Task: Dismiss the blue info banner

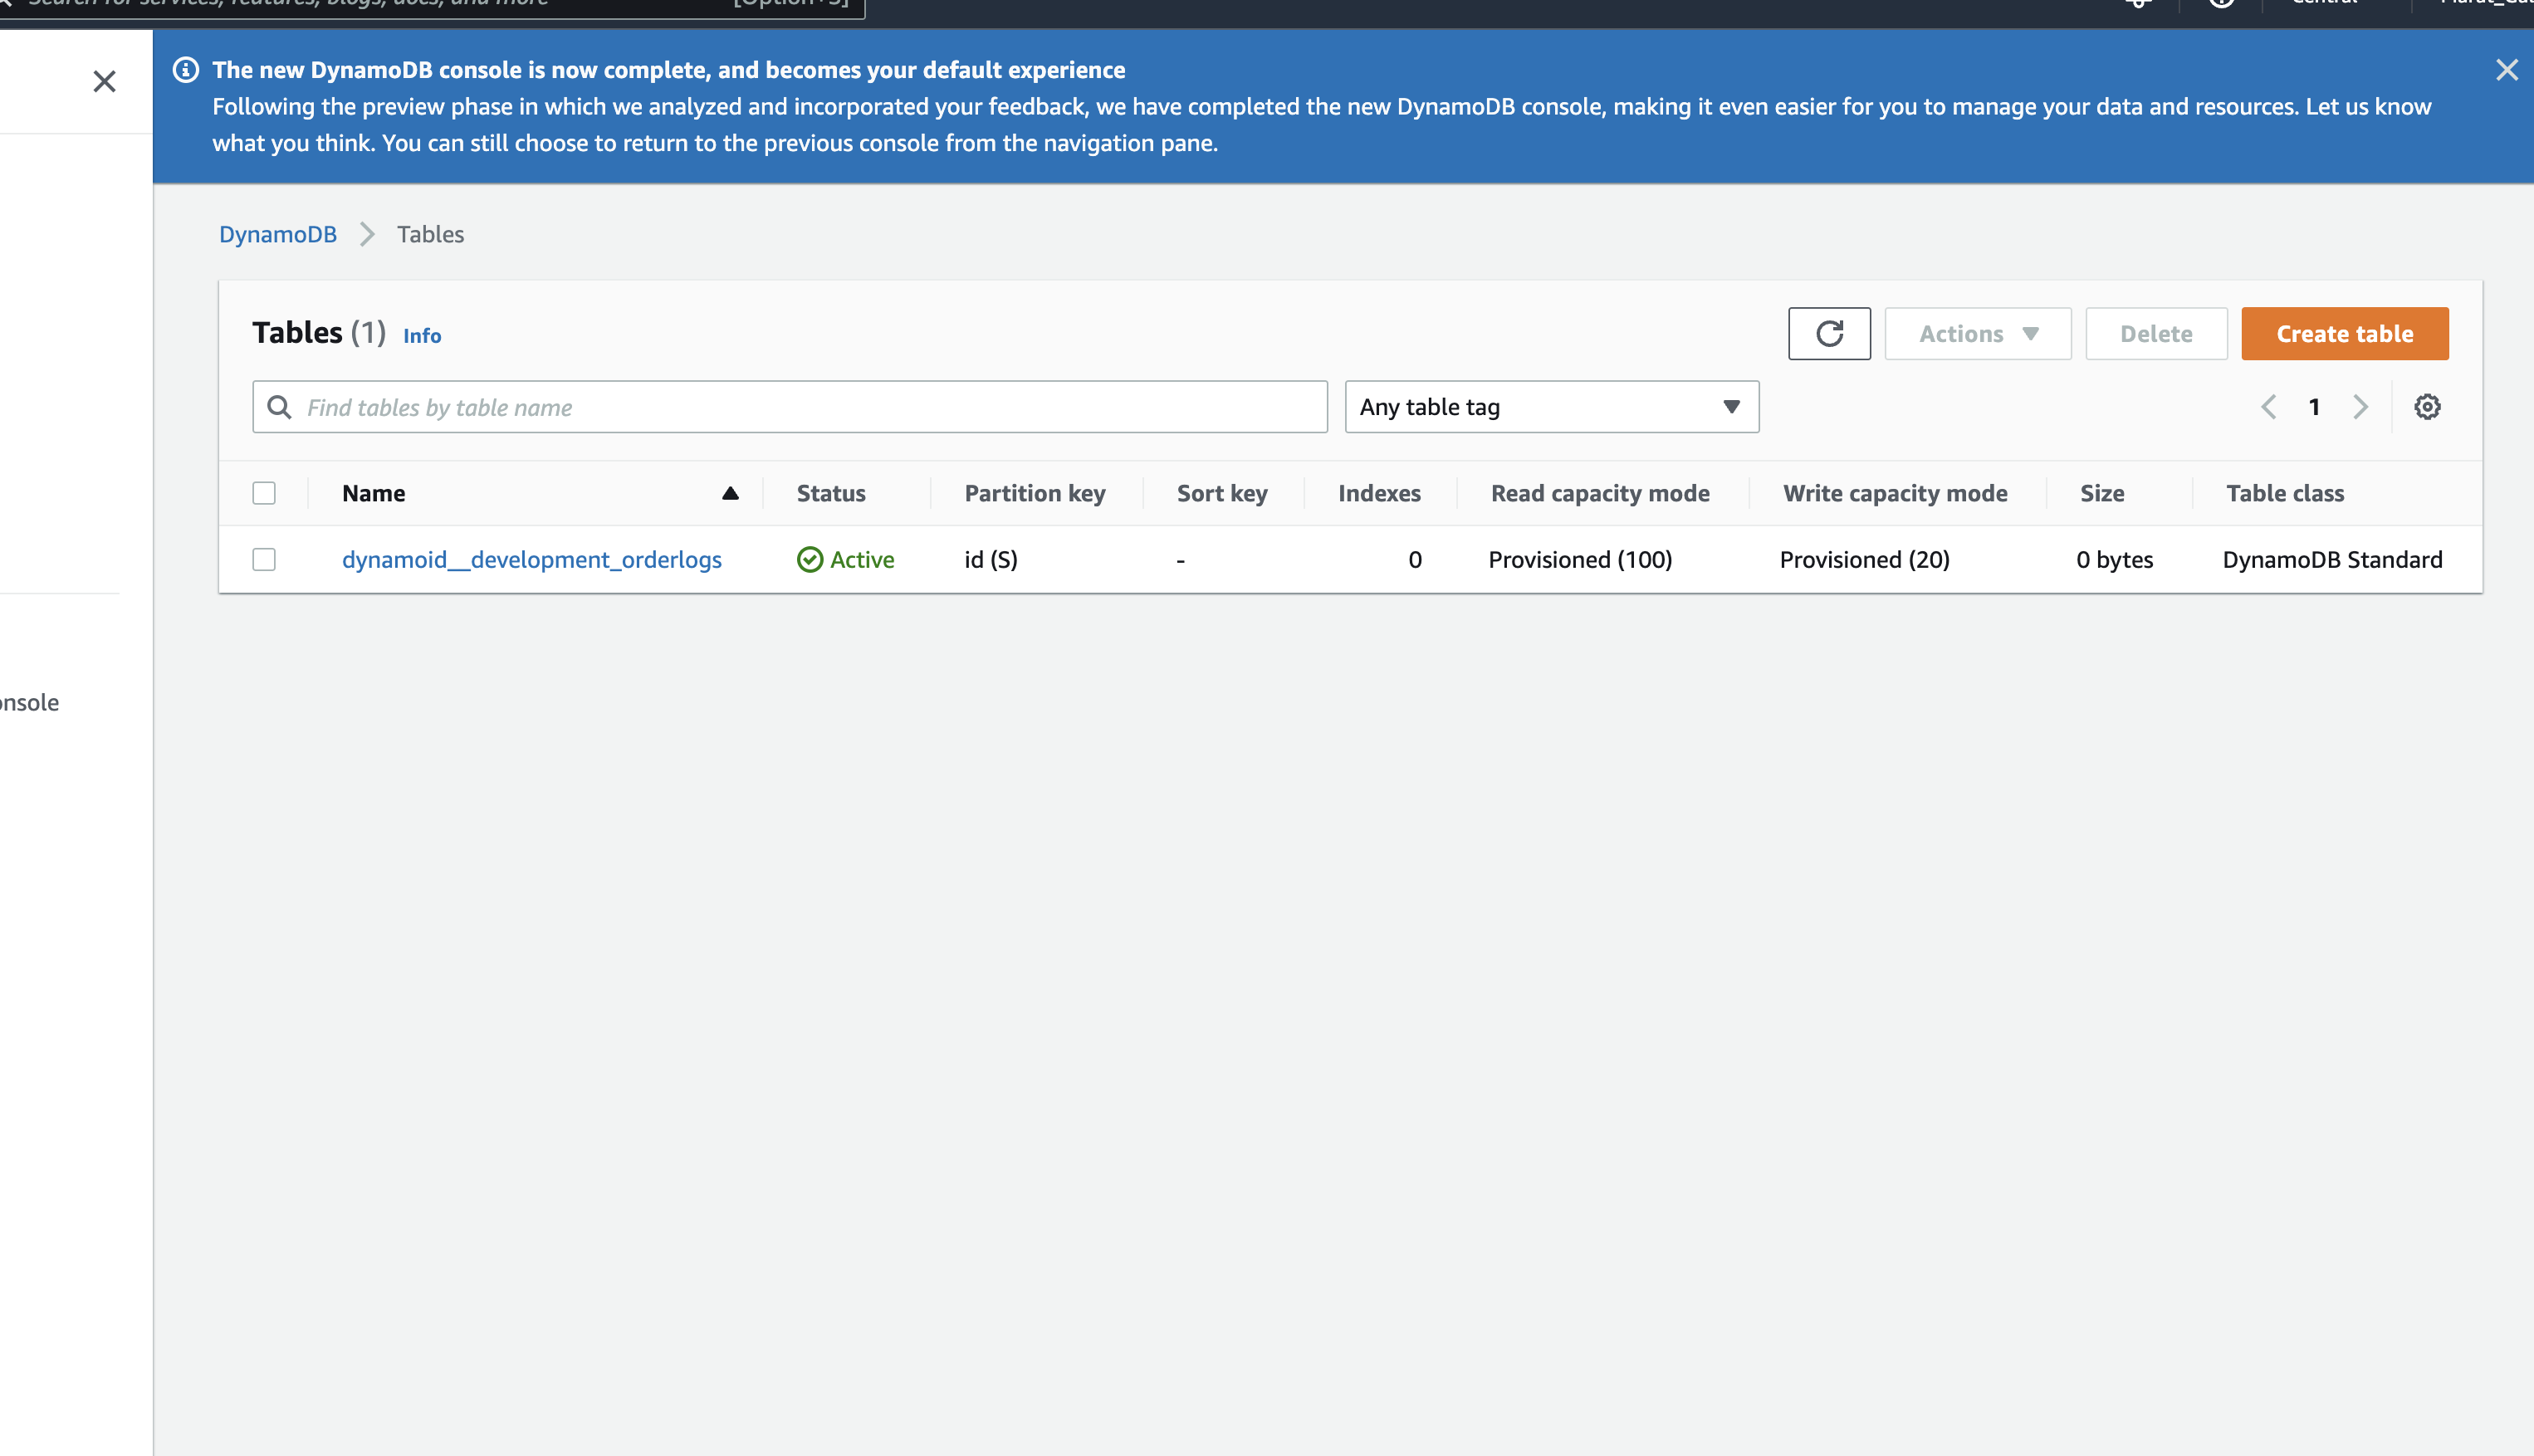Action: [x=2505, y=70]
